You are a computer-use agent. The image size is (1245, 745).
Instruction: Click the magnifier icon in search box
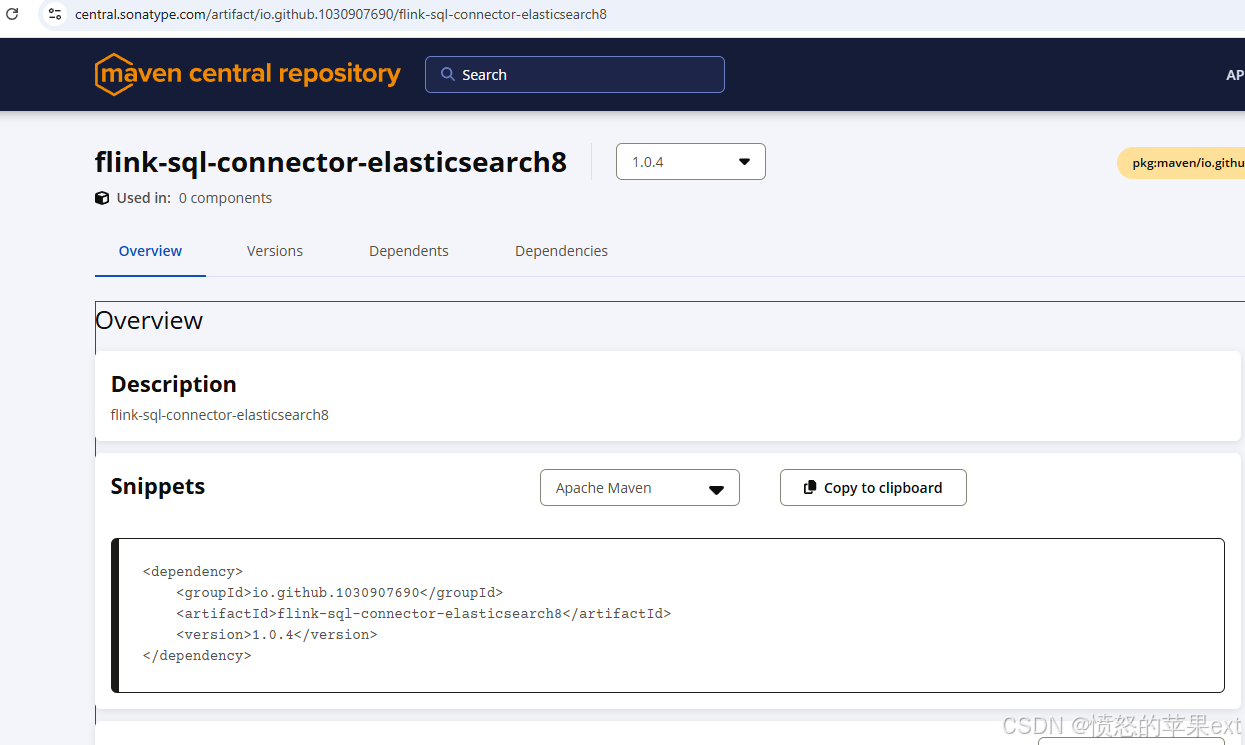[448, 75]
